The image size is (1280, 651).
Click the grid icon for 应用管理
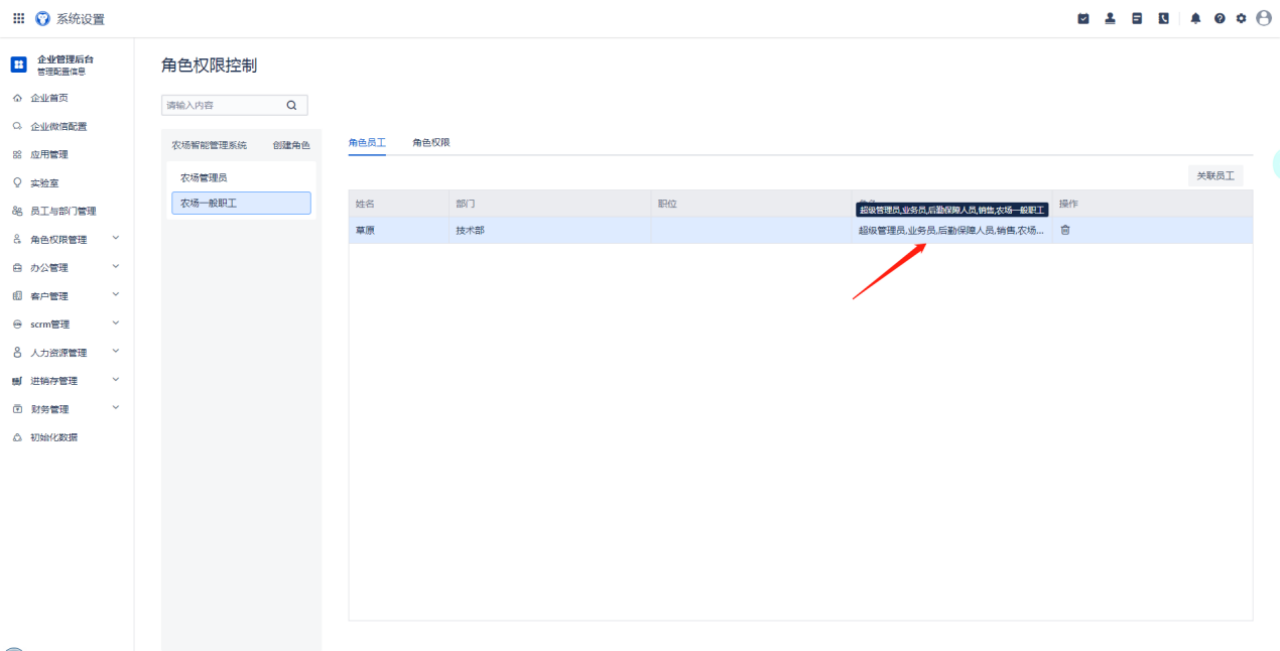[17, 155]
